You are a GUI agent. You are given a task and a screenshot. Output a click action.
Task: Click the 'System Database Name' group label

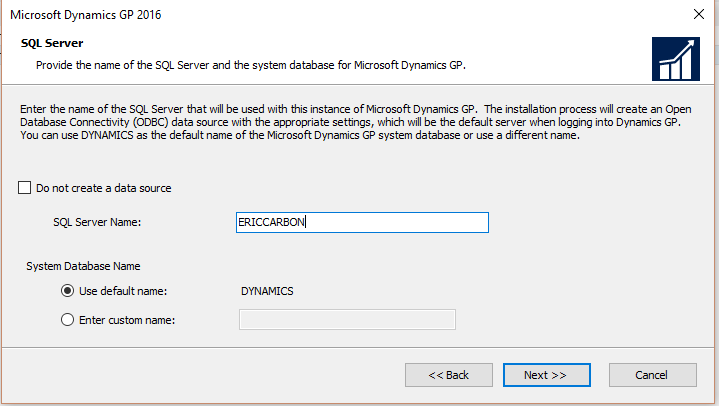coord(83,266)
